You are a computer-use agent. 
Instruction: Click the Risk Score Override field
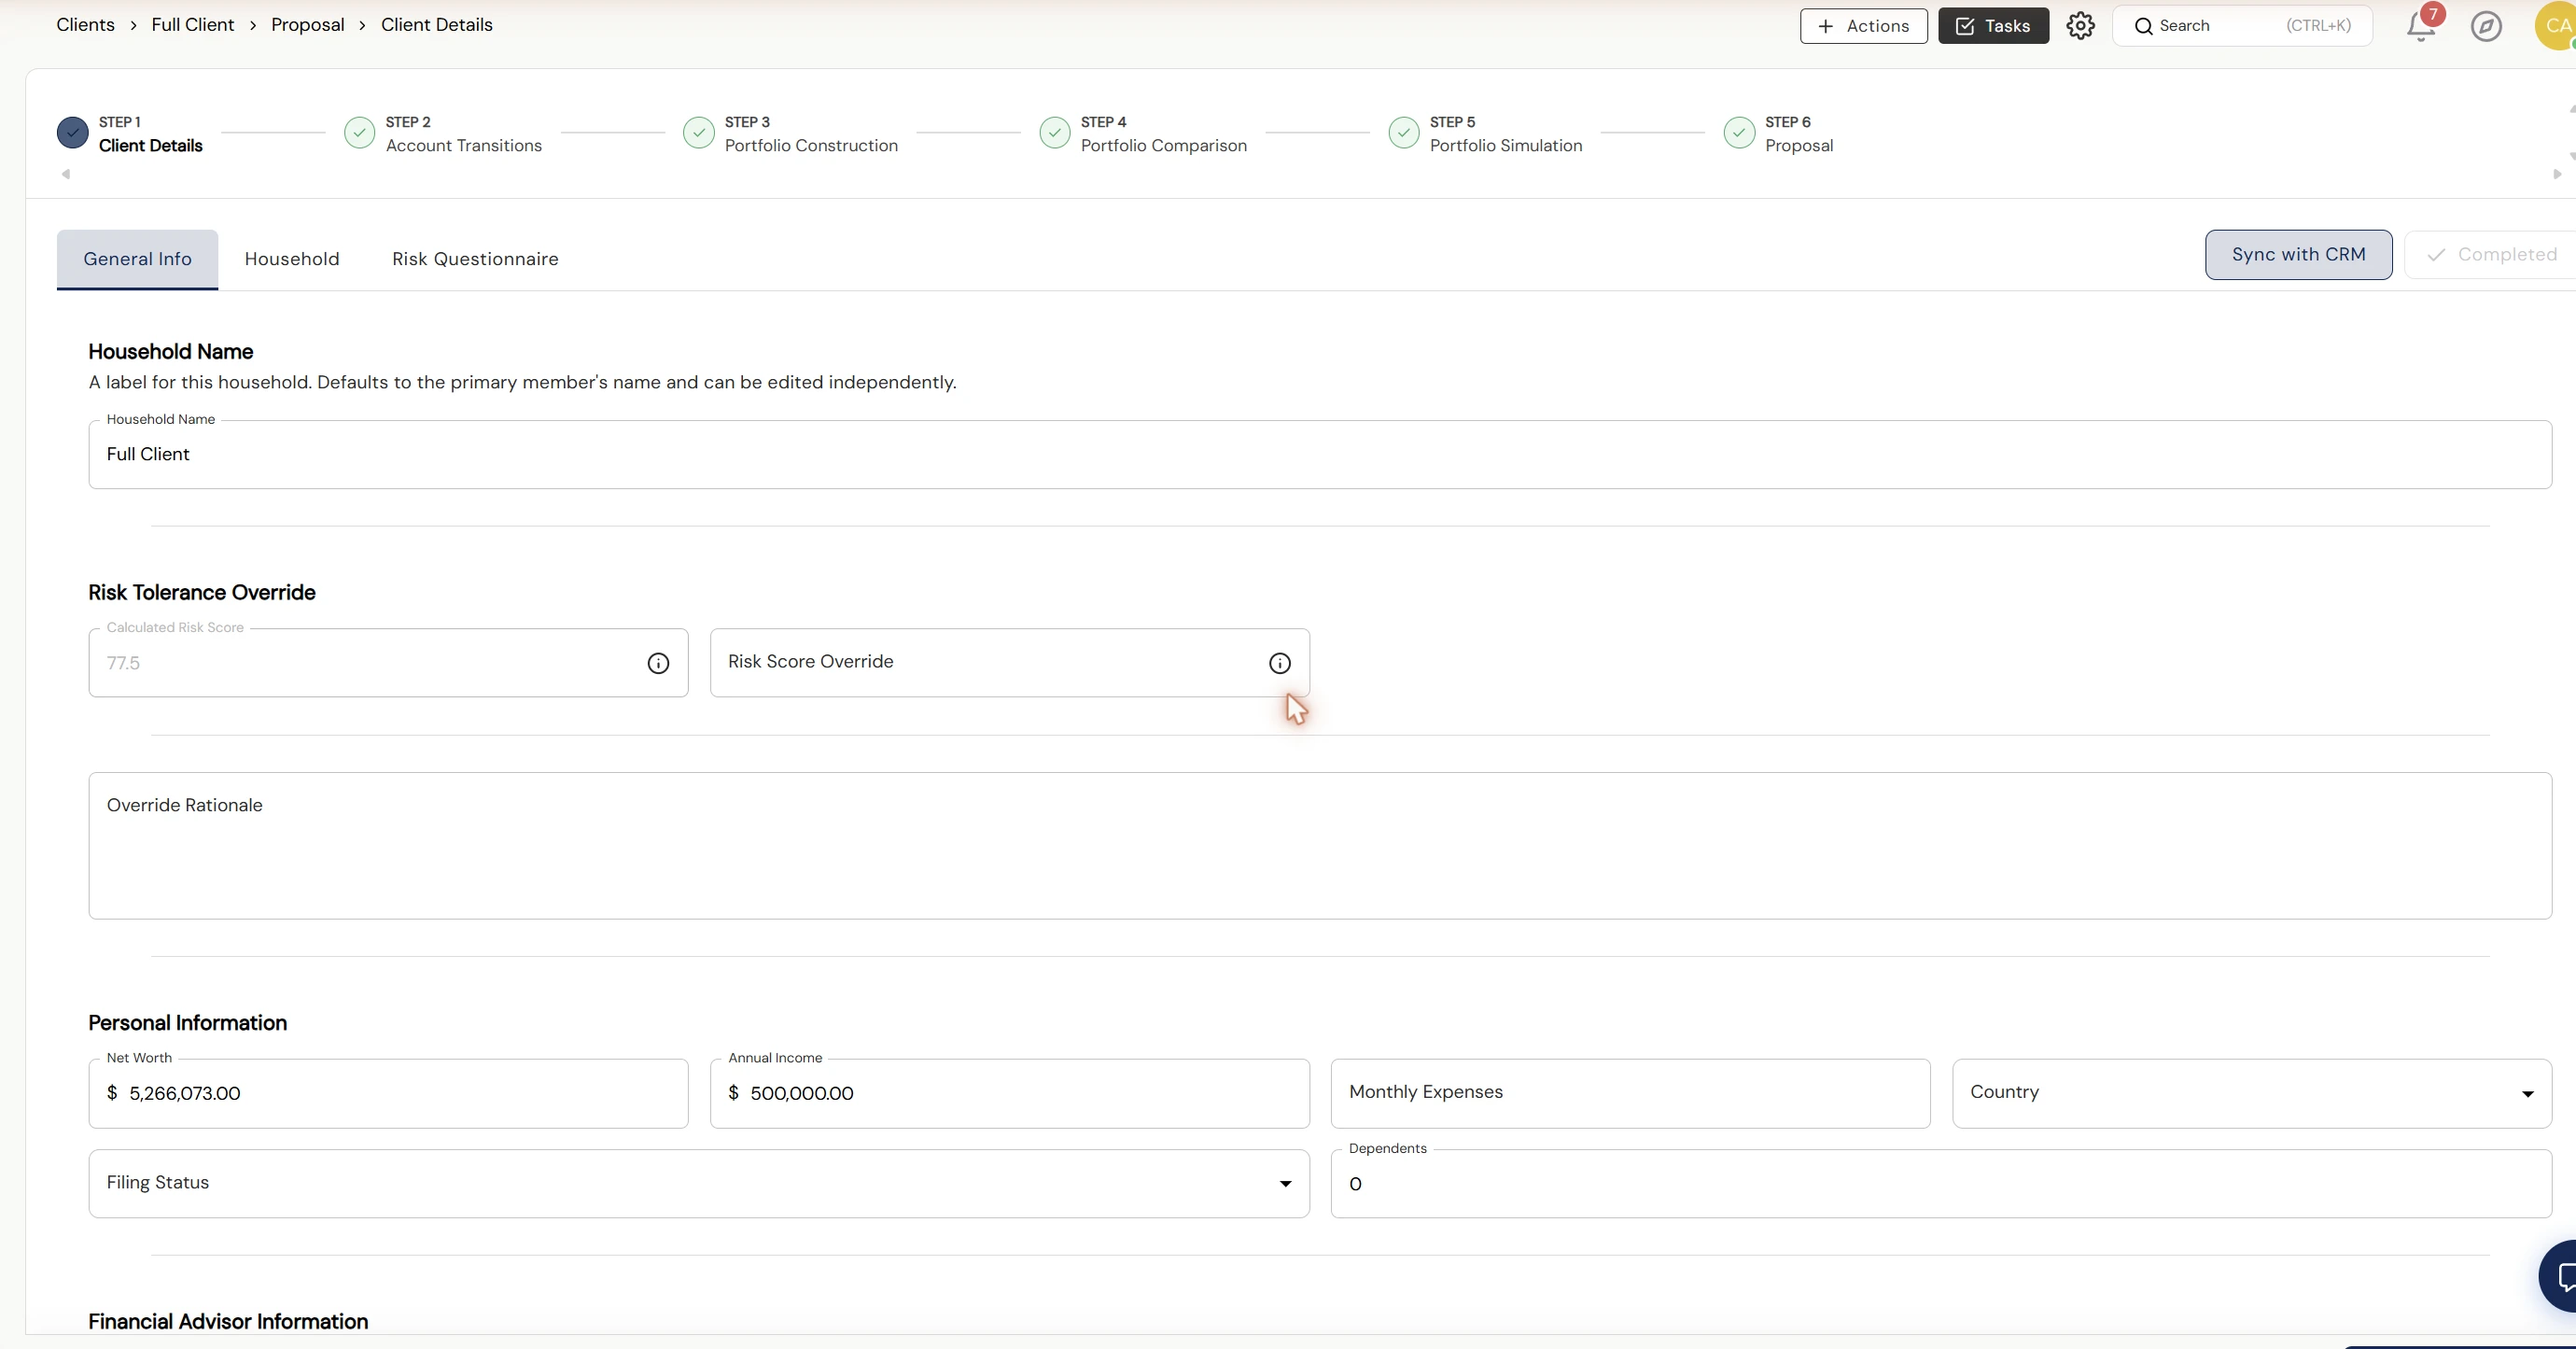(1009, 663)
